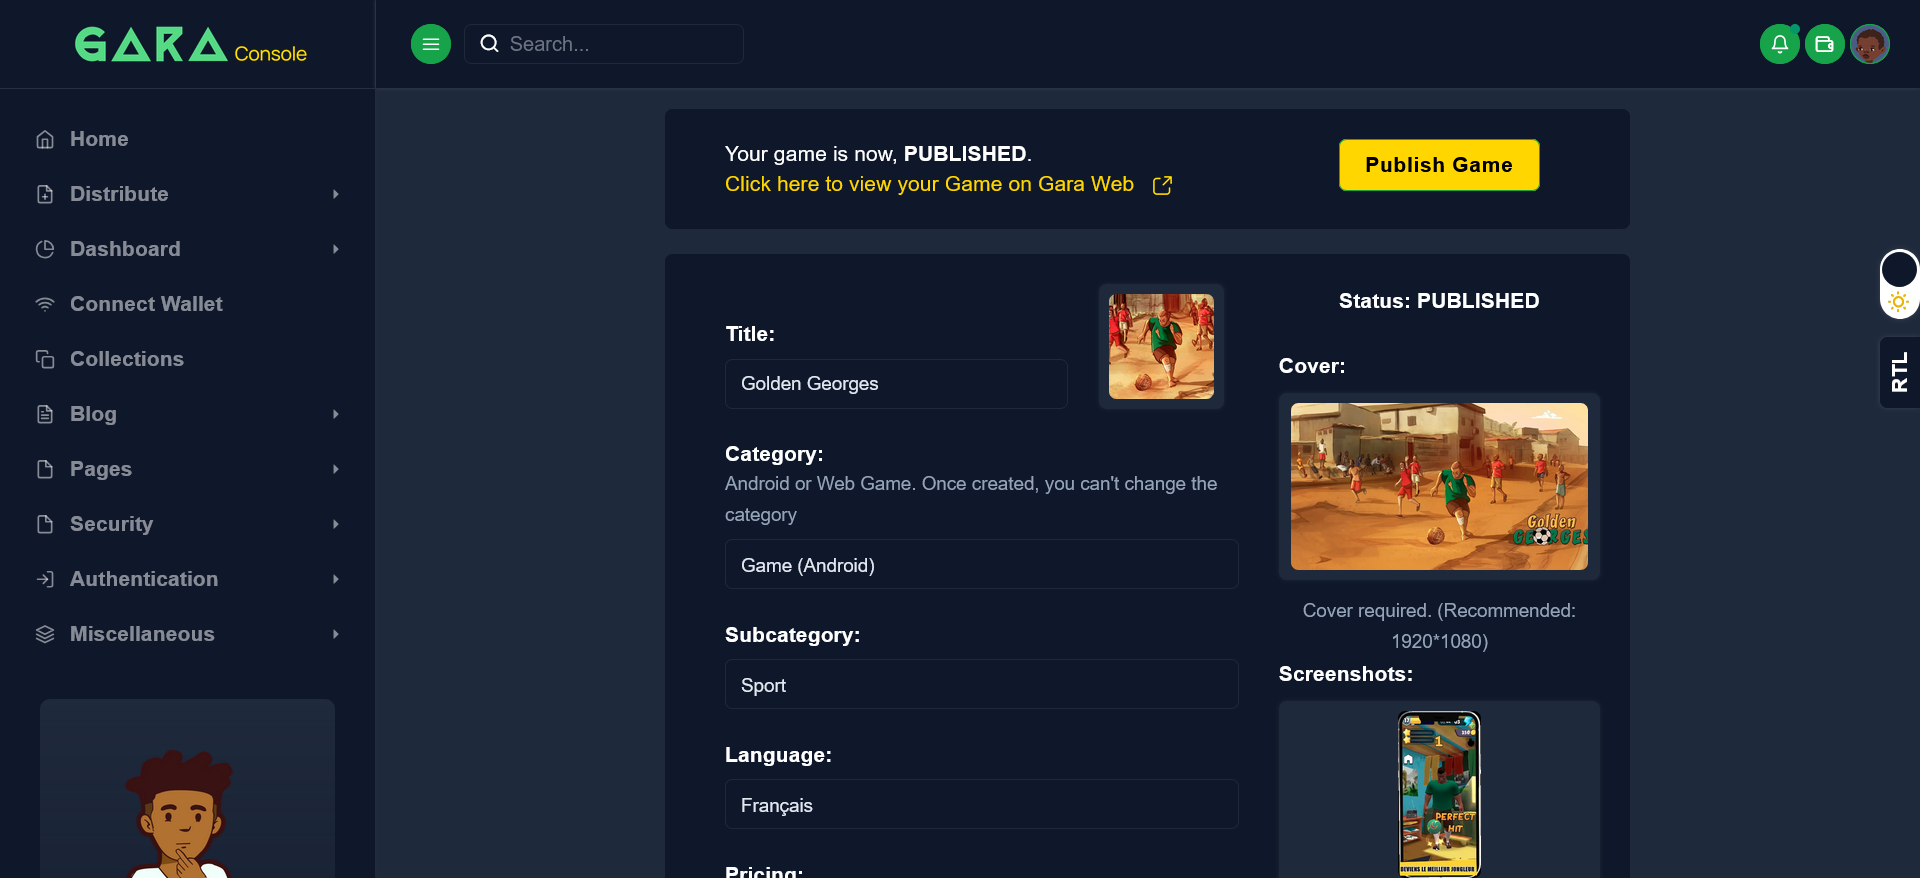Click the search magnifier icon

(489, 44)
